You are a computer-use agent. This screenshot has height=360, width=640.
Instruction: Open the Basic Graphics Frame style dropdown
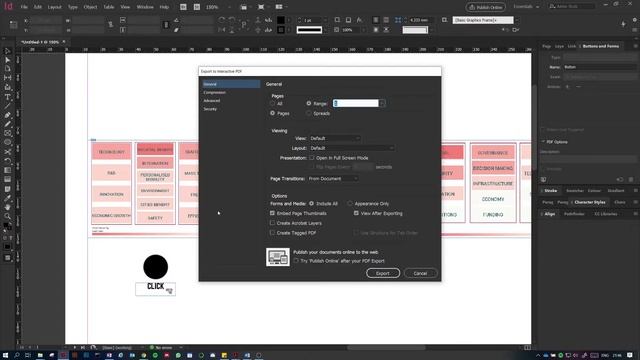tap(517, 20)
